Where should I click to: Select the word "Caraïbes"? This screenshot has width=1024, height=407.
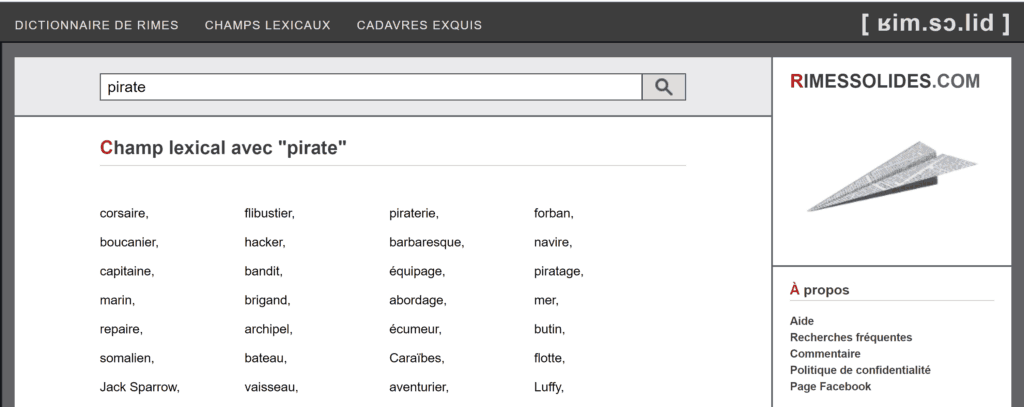(x=415, y=359)
